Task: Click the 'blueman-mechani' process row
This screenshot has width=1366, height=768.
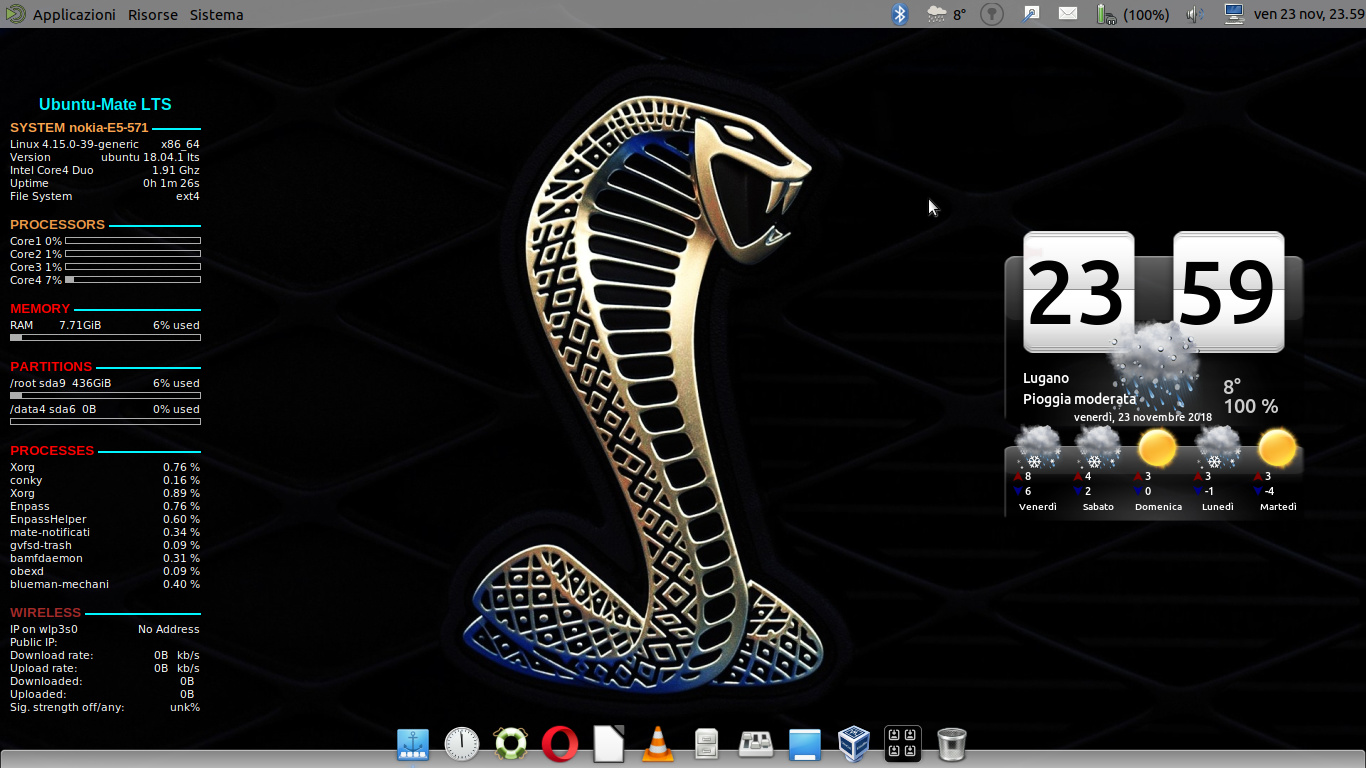Action: [105, 584]
